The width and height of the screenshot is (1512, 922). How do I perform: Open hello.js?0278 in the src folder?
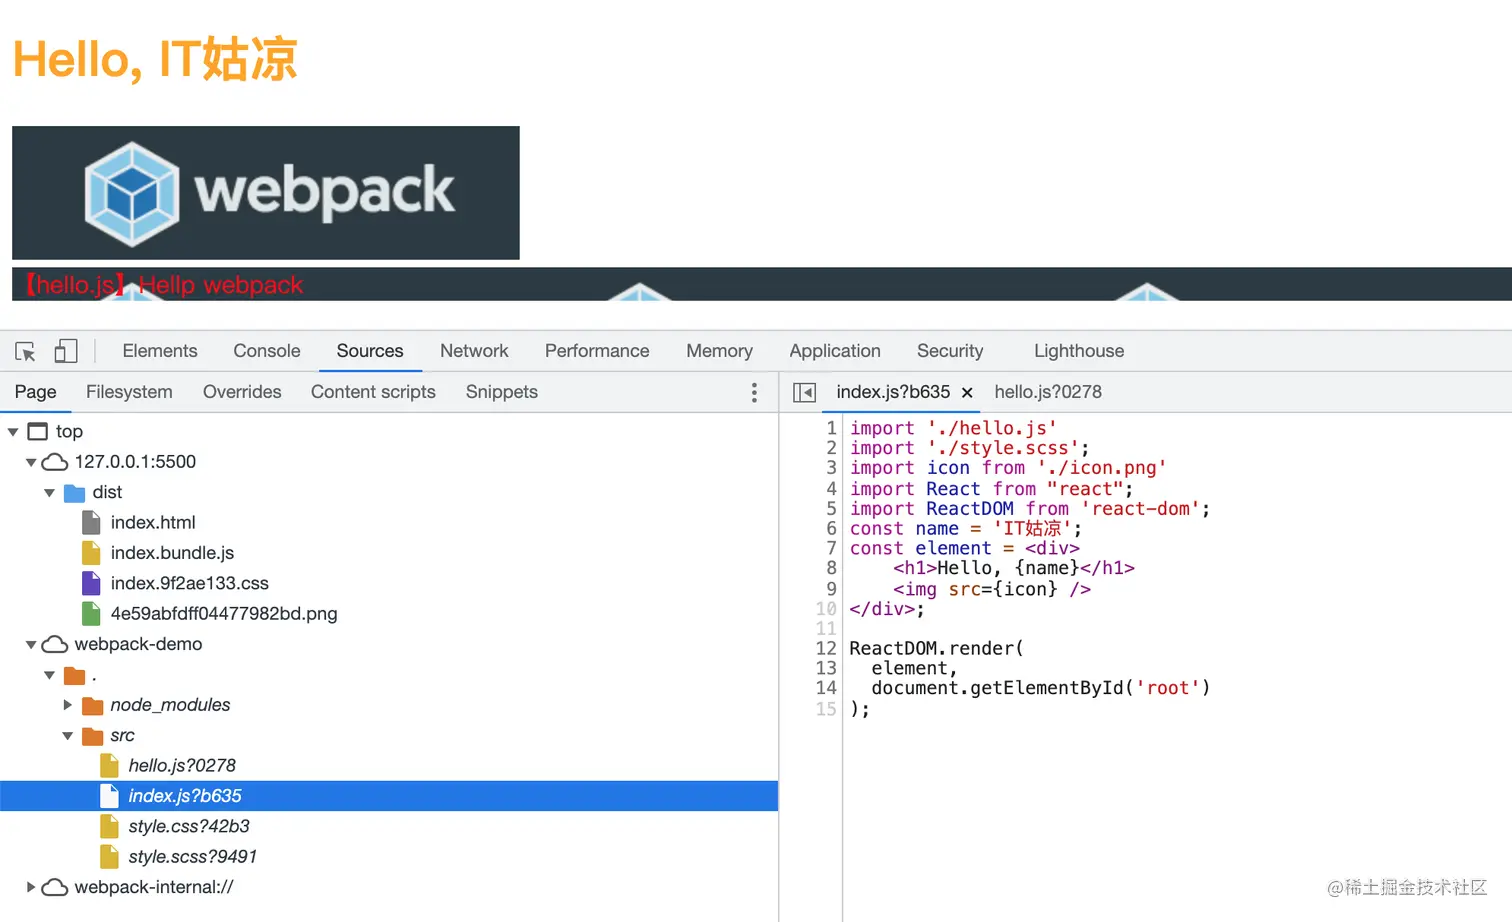coord(182,766)
